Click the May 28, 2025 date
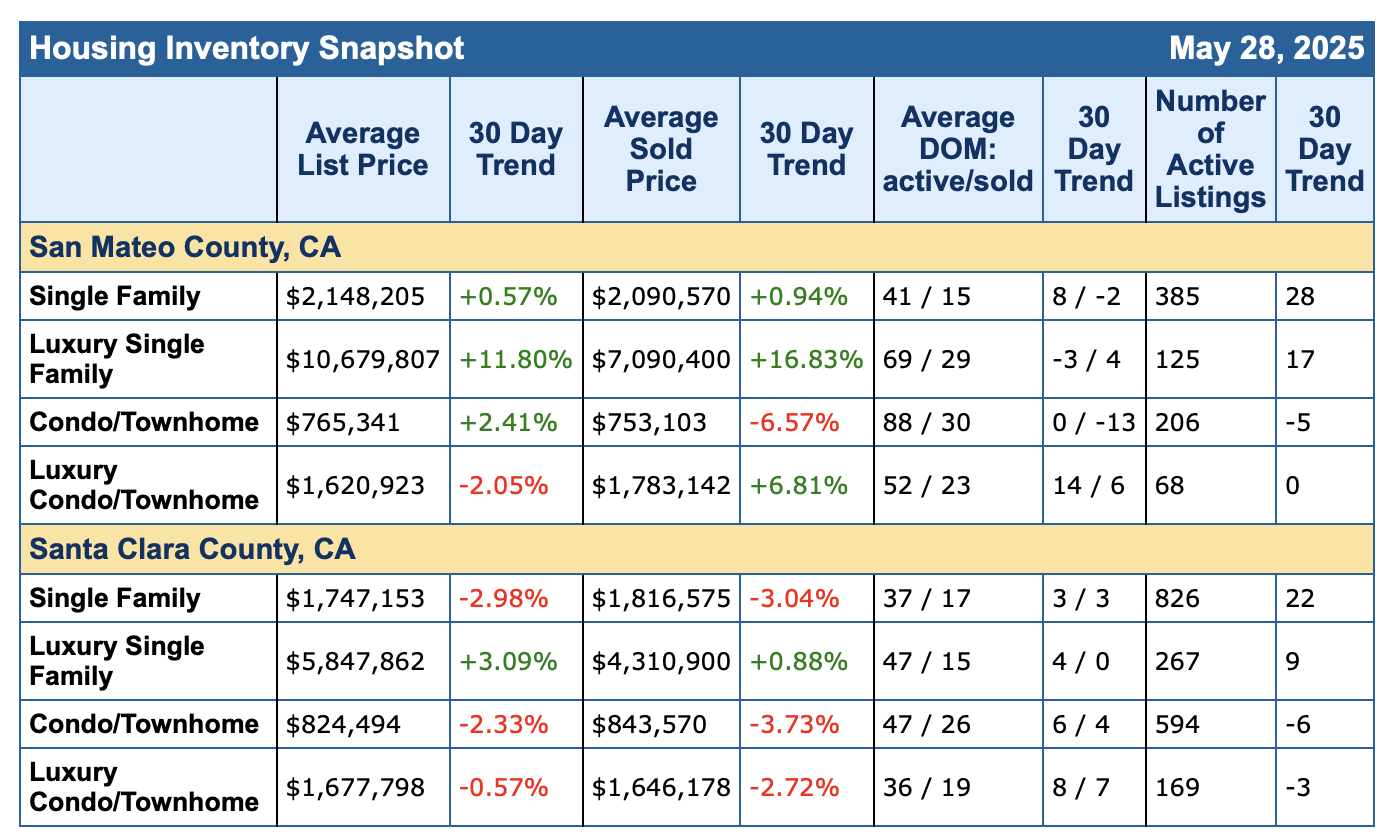 coord(1266,48)
